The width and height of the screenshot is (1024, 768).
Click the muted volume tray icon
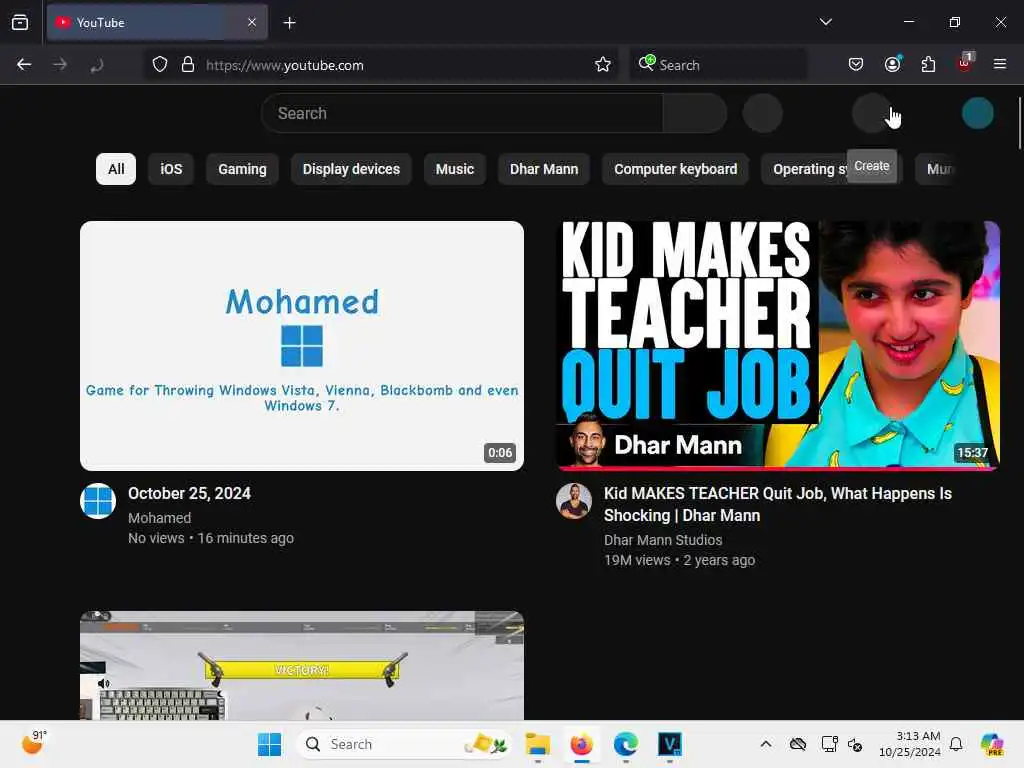[855, 744]
